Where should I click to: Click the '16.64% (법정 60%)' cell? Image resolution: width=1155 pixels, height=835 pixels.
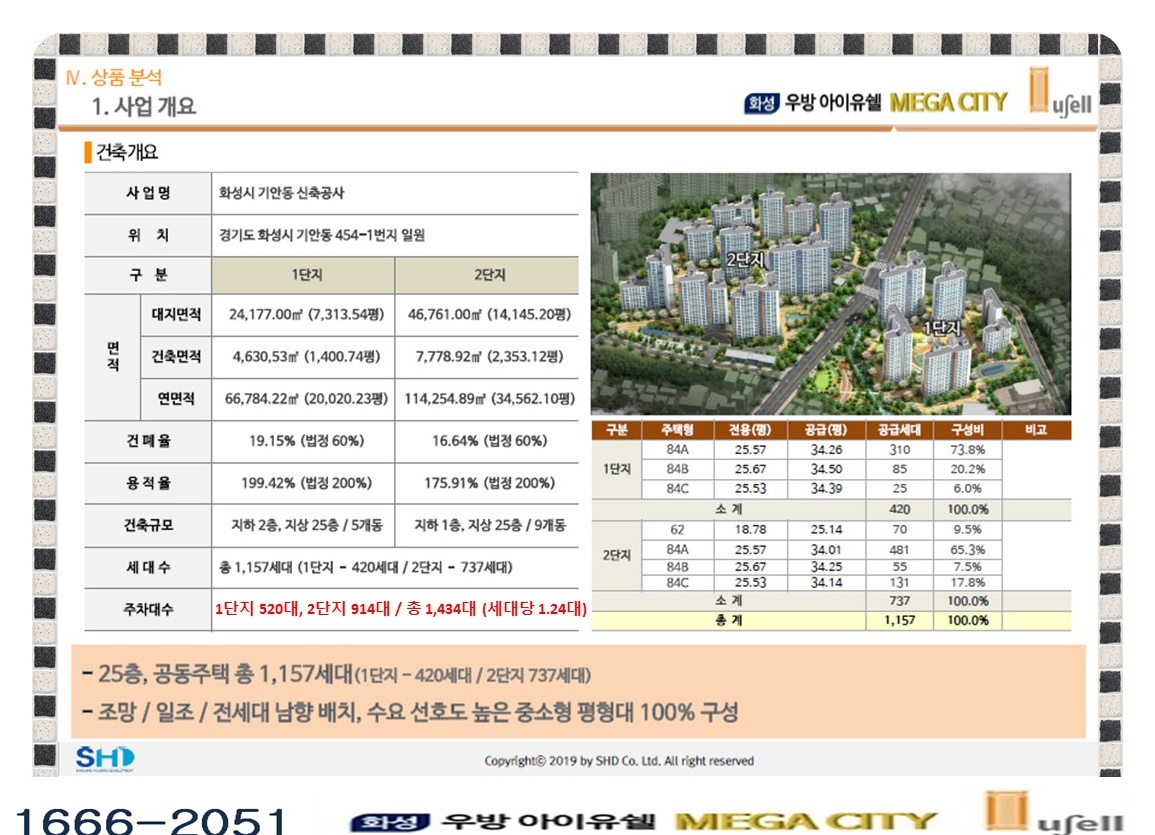pyautogui.click(x=489, y=440)
